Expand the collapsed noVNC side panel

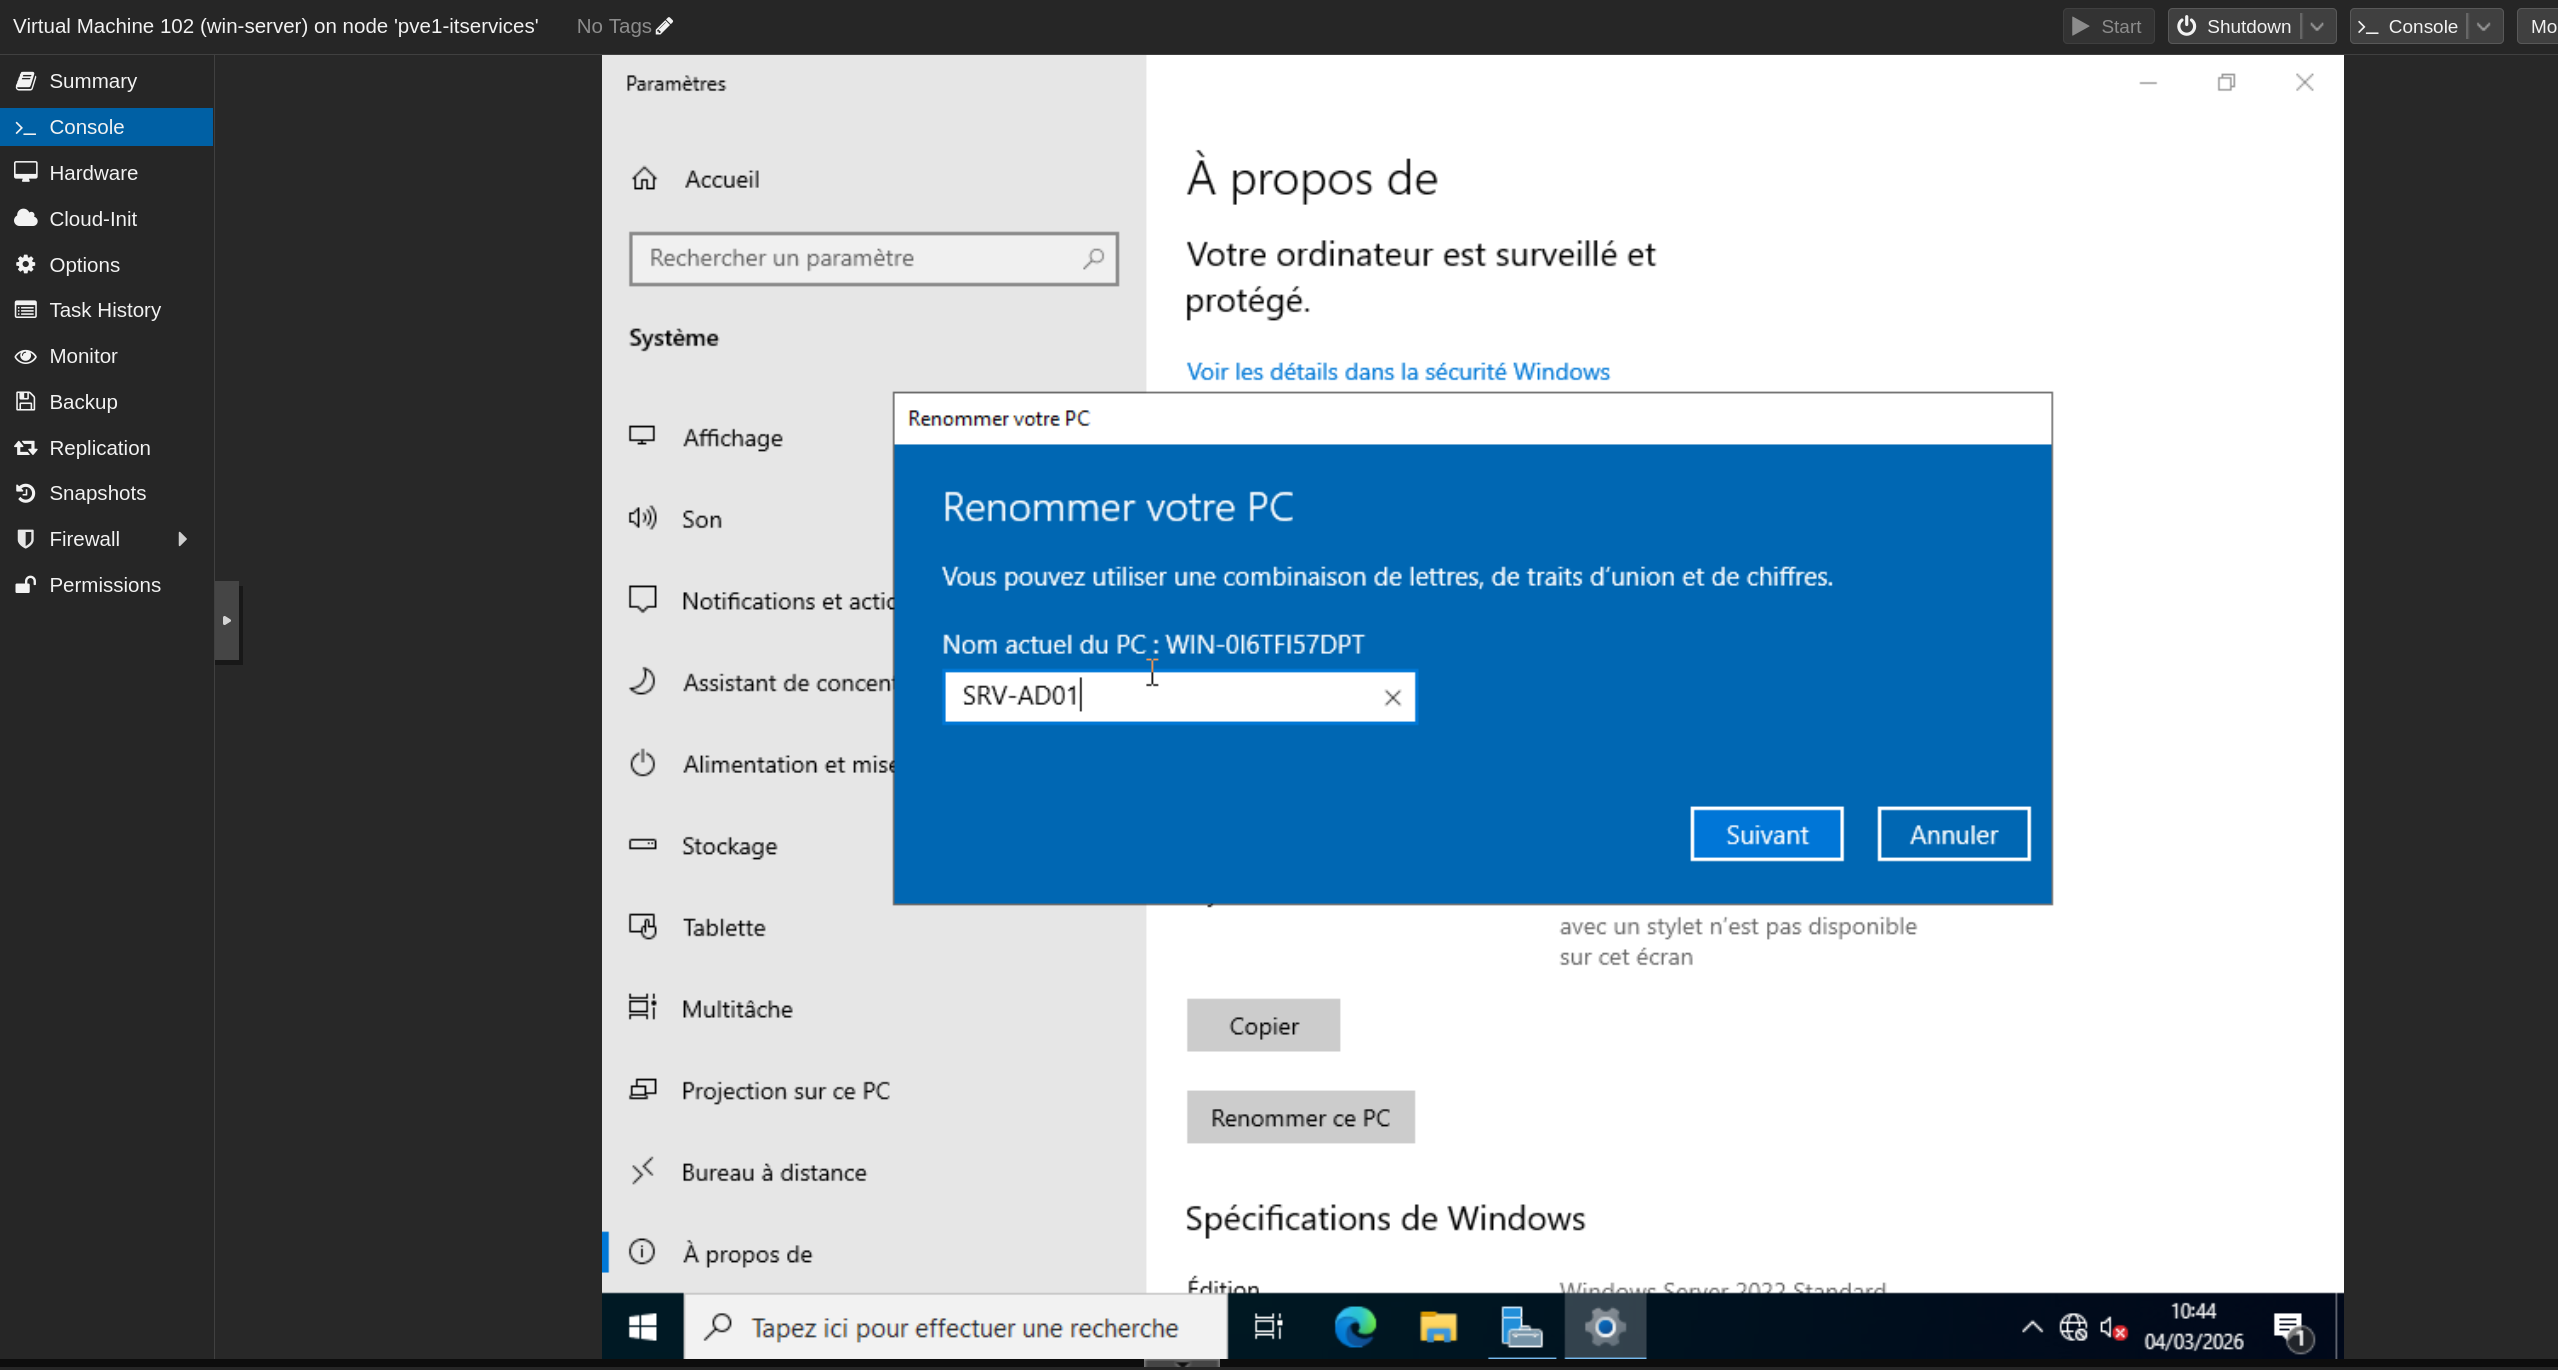click(x=227, y=620)
